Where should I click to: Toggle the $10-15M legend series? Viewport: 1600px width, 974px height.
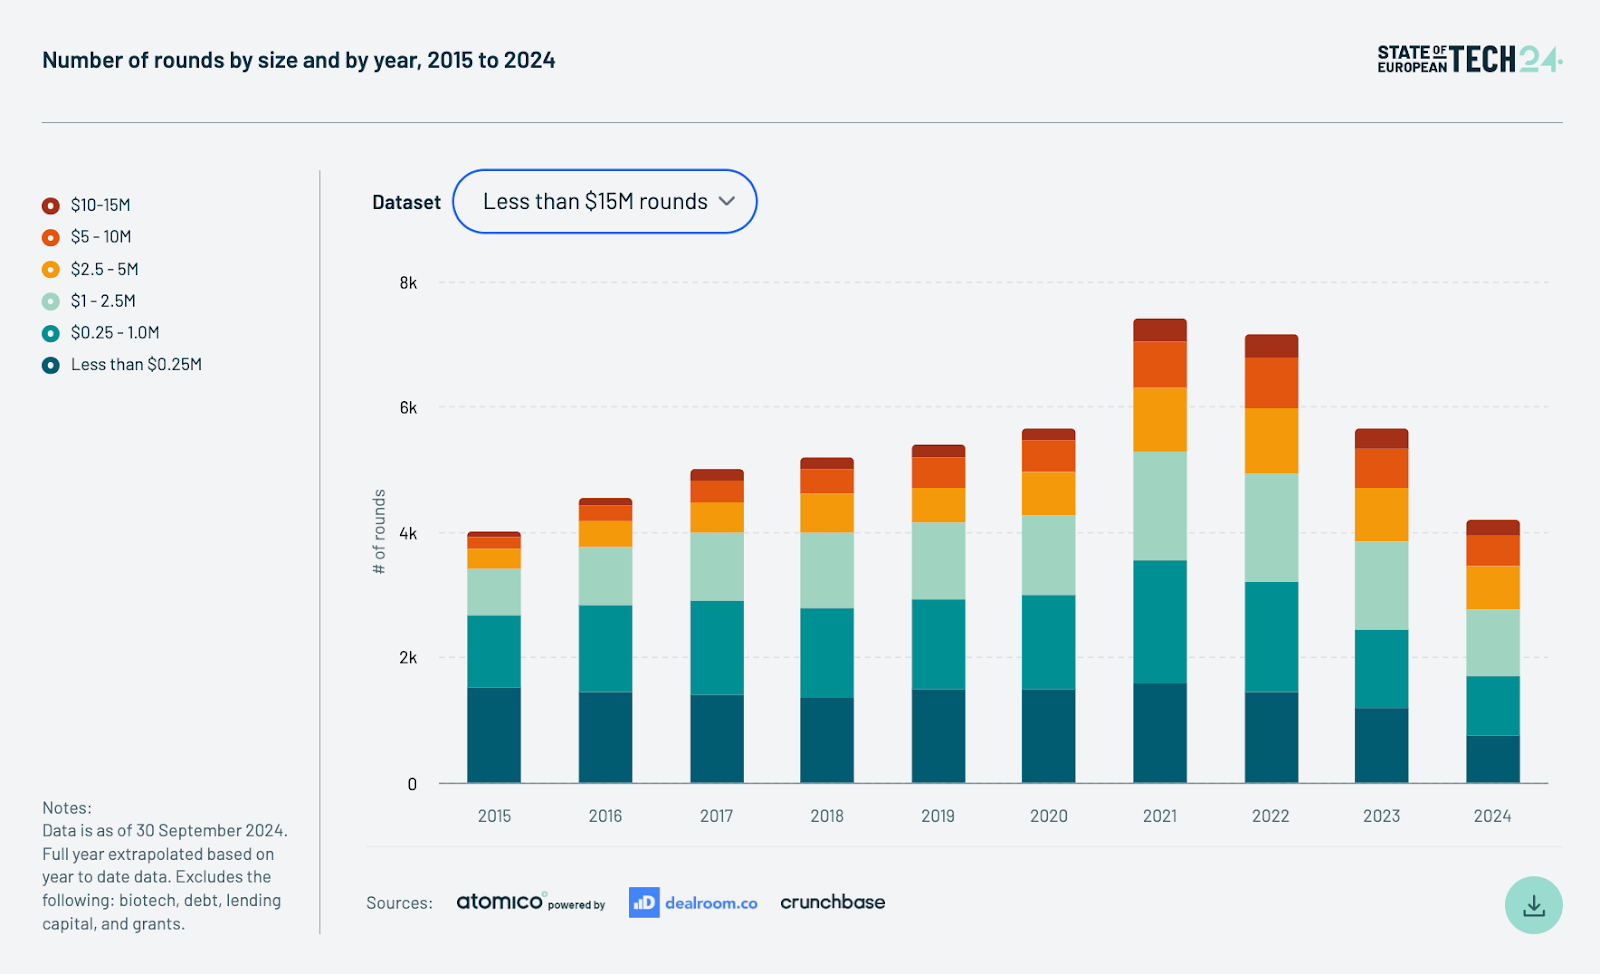(100, 205)
